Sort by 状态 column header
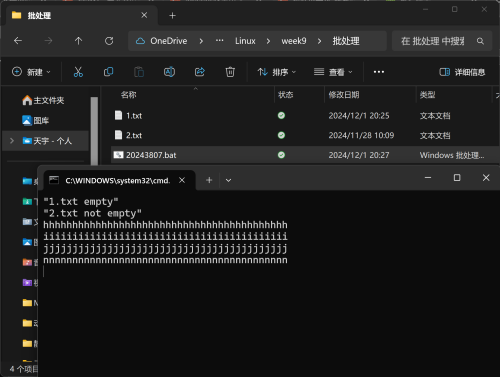Image resolution: width=500 pixels, height=377 pixels. pos(286,95)
